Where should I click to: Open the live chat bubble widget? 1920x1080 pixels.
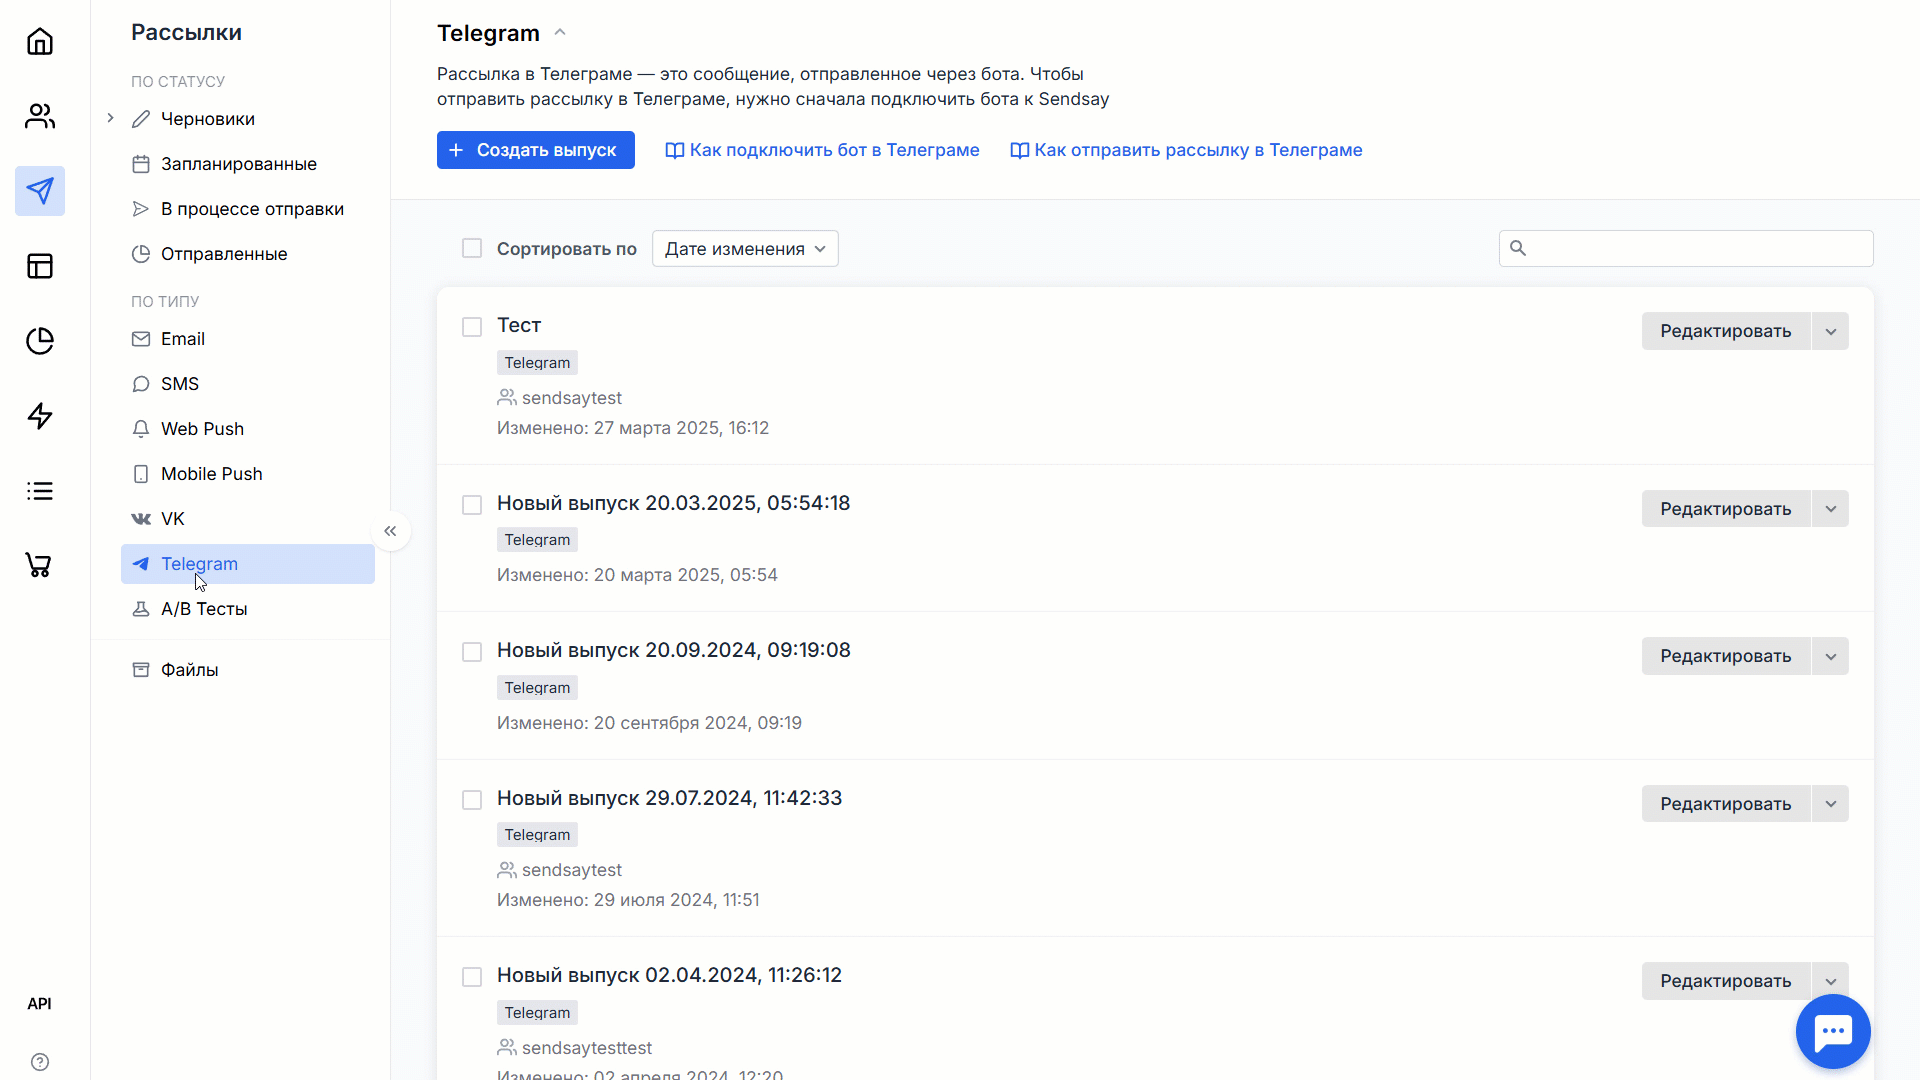1833,1031
